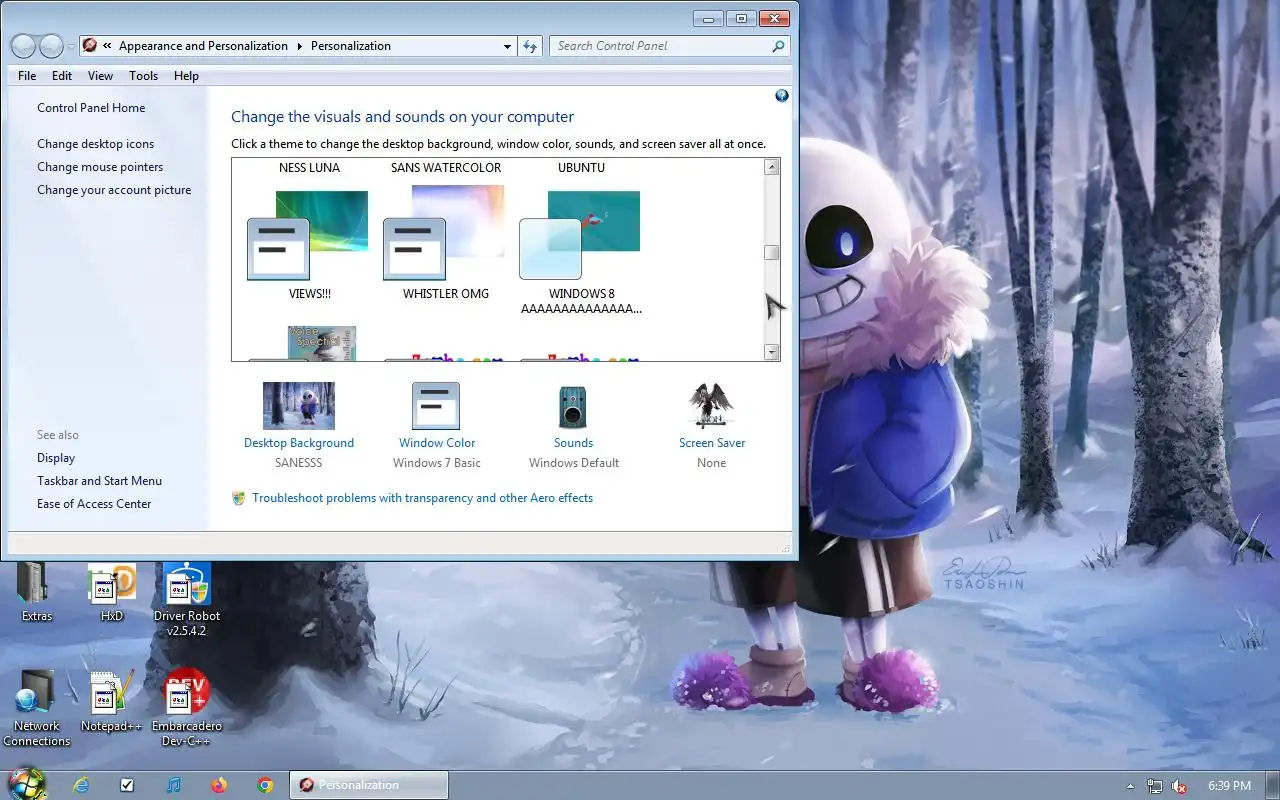This screenshot has height=800, width=1280.
Task: Go back with the Back arrow button
Action: (x=24, y=46)
